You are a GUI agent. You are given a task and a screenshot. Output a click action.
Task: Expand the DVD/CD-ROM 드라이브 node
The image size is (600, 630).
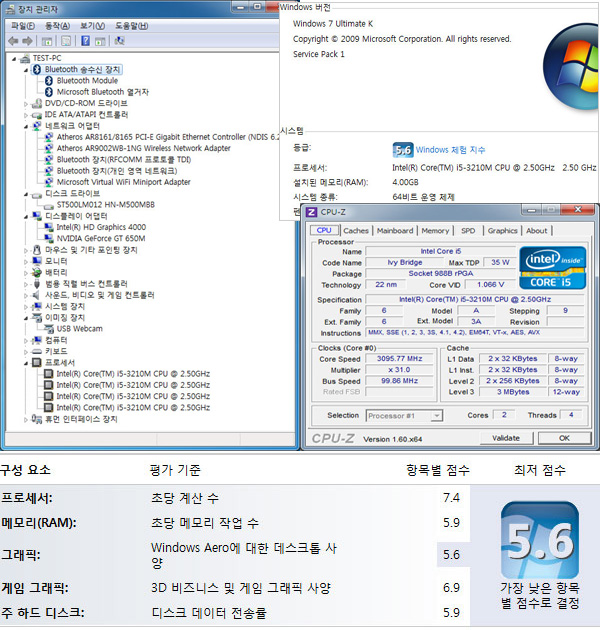pos(26,104)
